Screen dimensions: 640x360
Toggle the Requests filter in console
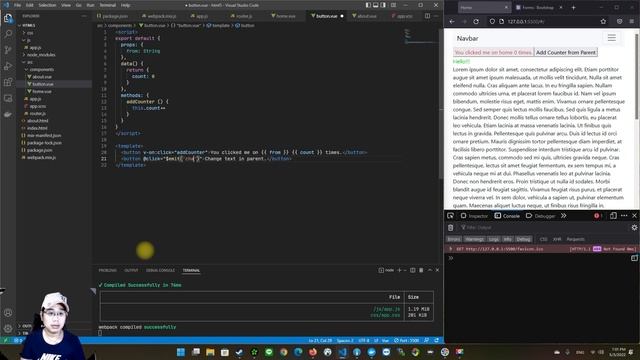(x=576, y=239)
